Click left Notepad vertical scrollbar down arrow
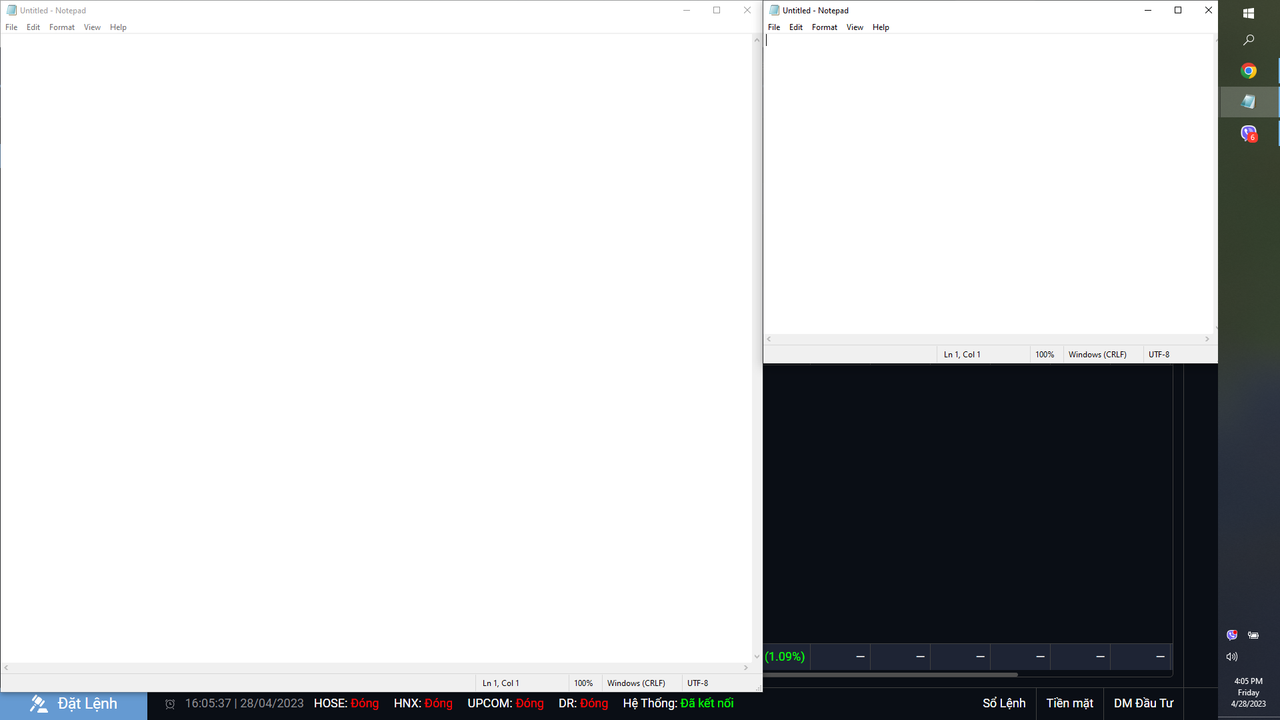This screenshot has height=720, width=1280. point(757,656)
